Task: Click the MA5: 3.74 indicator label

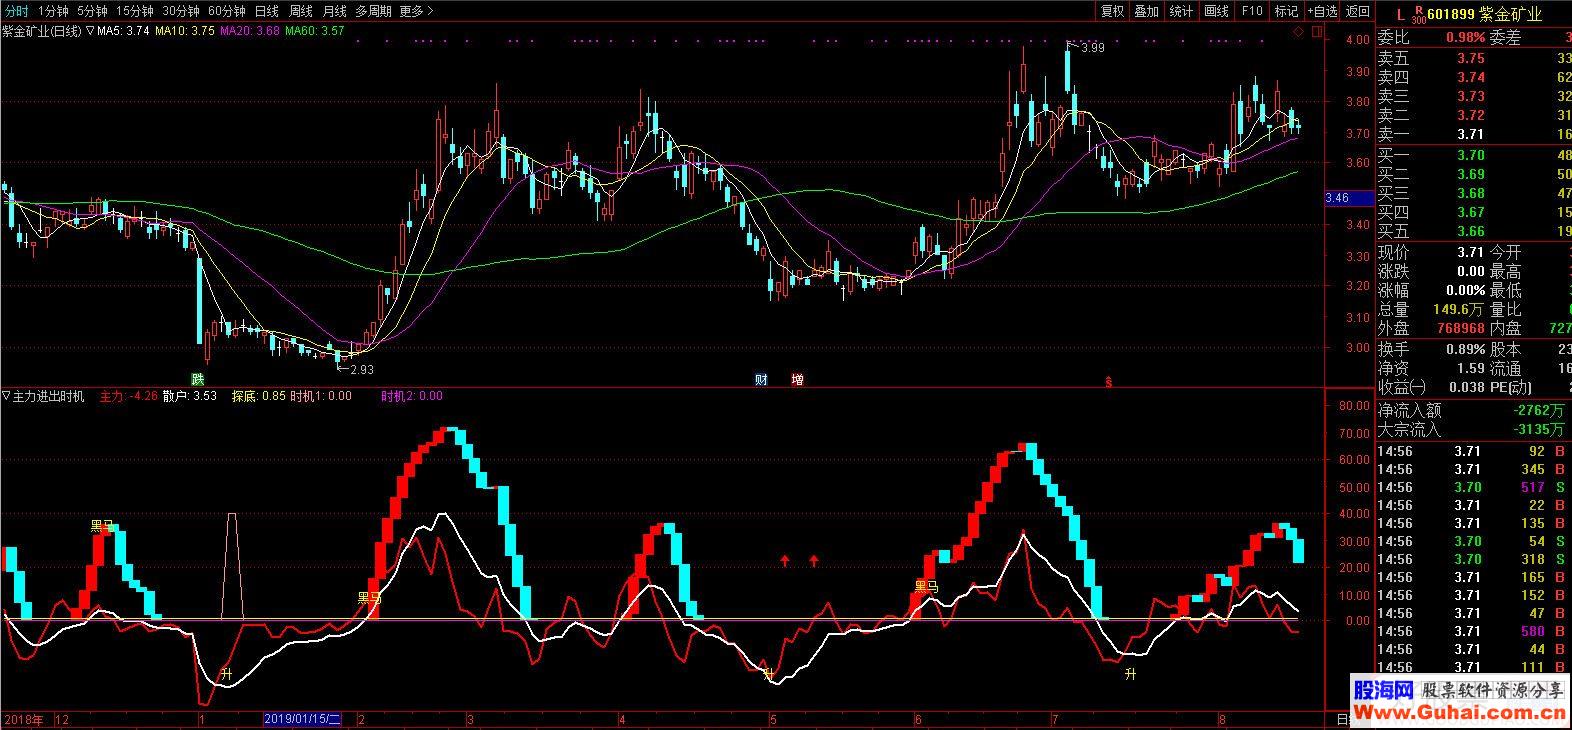Action: pyautogui.click(x=124, y=31)
